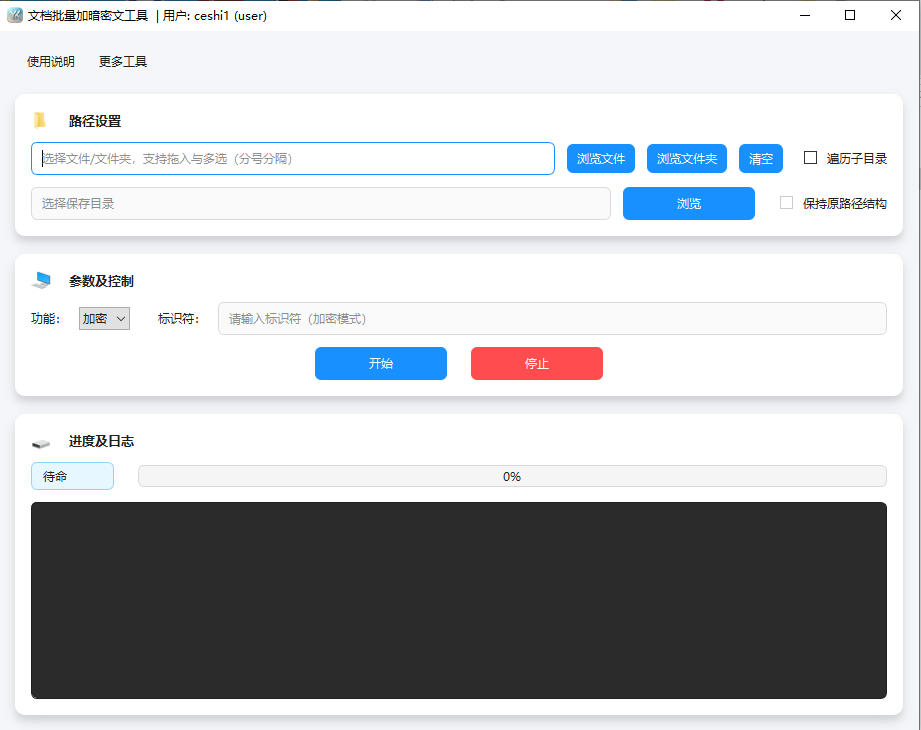The height and width of the screenshot is (730, 921).
Task: Click the folder icon beside 路径设置
Action: click(x=40, y=121)
